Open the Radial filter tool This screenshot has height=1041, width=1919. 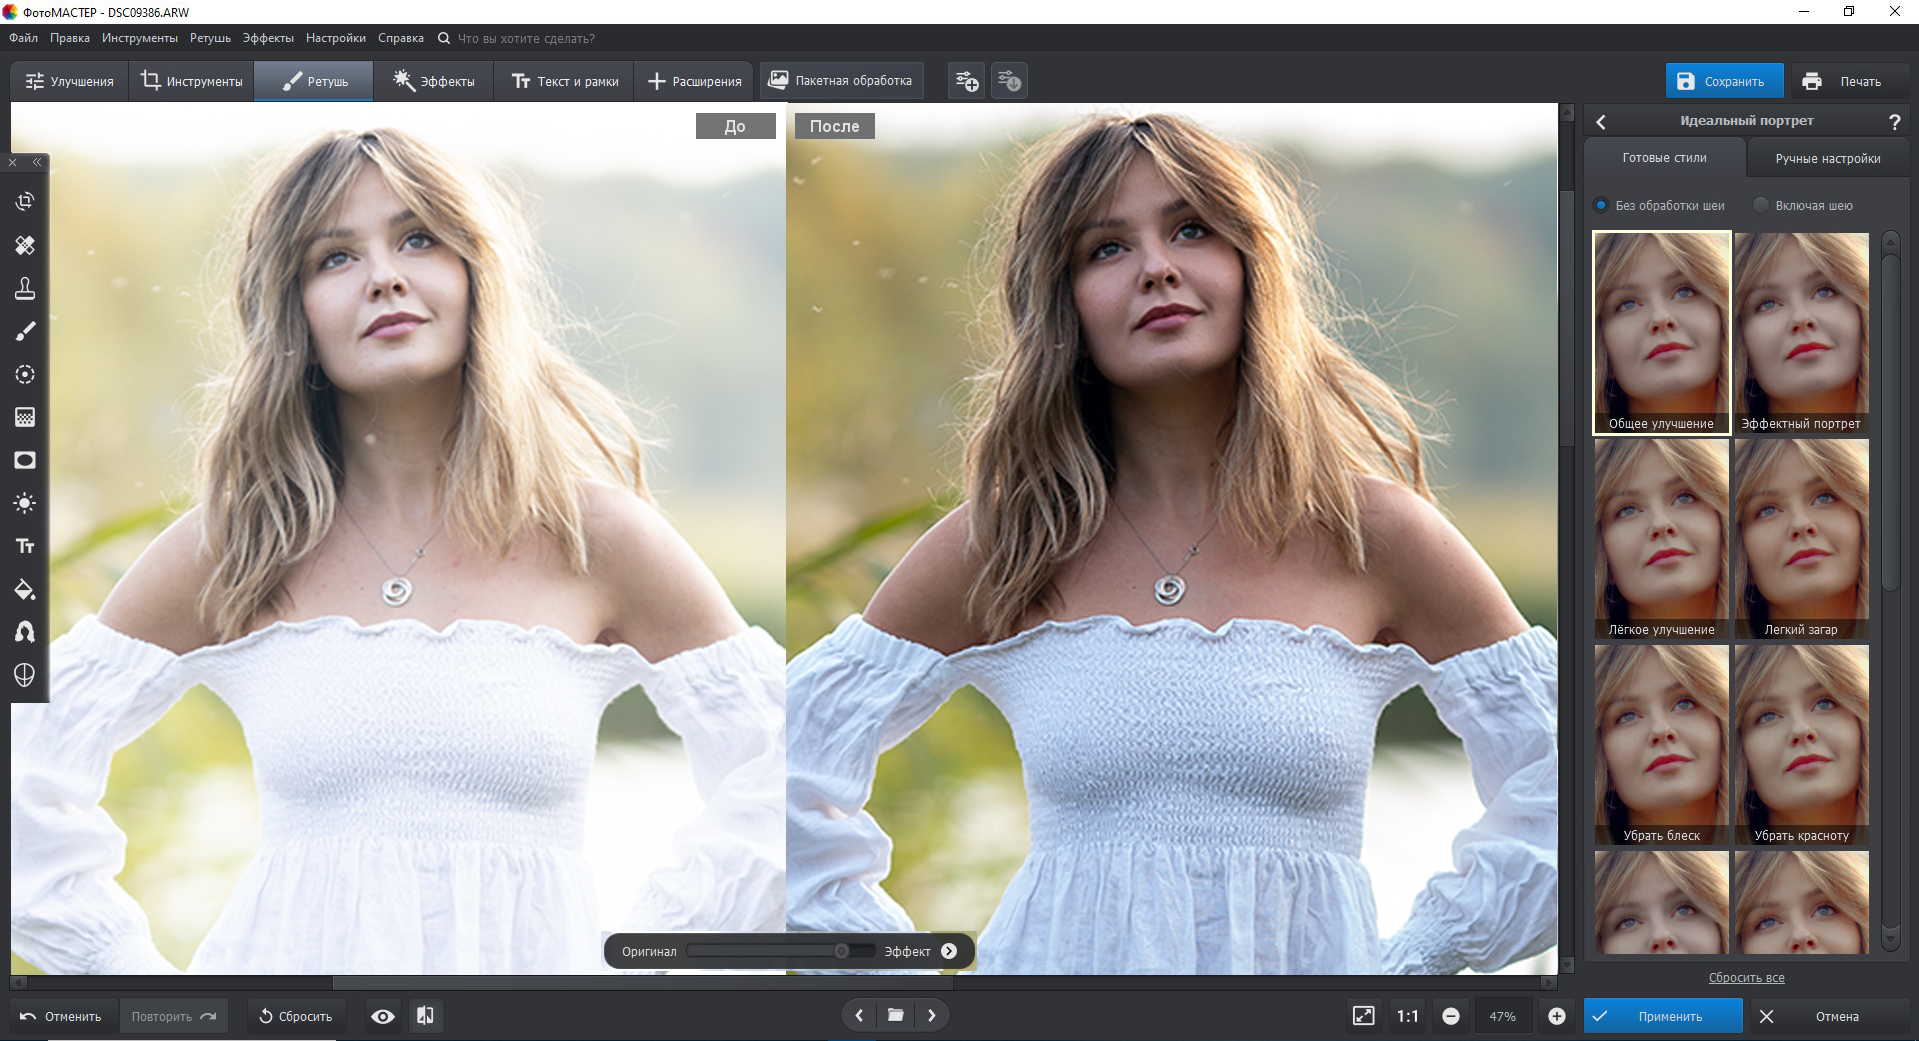click(25, 375)
